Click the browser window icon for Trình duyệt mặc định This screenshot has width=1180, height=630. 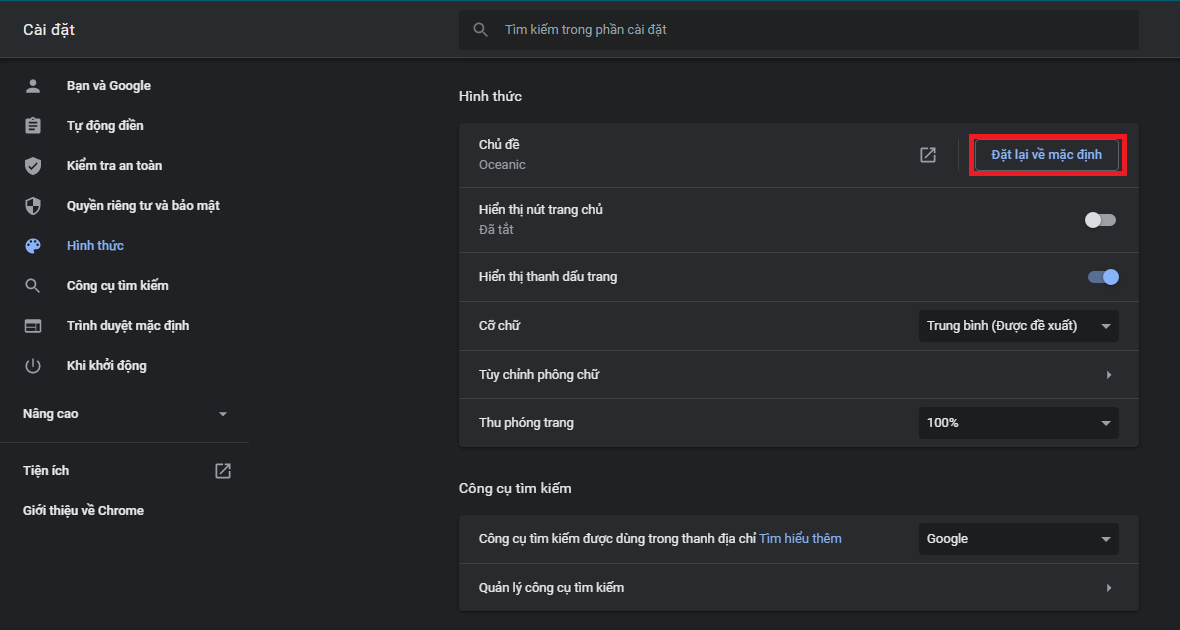click(x=32, y=326)
